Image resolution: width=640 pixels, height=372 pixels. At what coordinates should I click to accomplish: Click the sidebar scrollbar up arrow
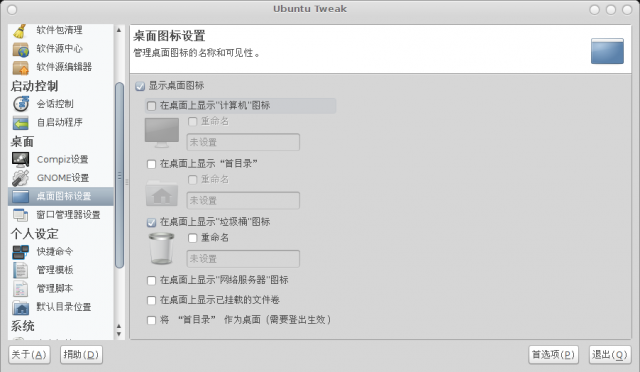pos(119,30)
